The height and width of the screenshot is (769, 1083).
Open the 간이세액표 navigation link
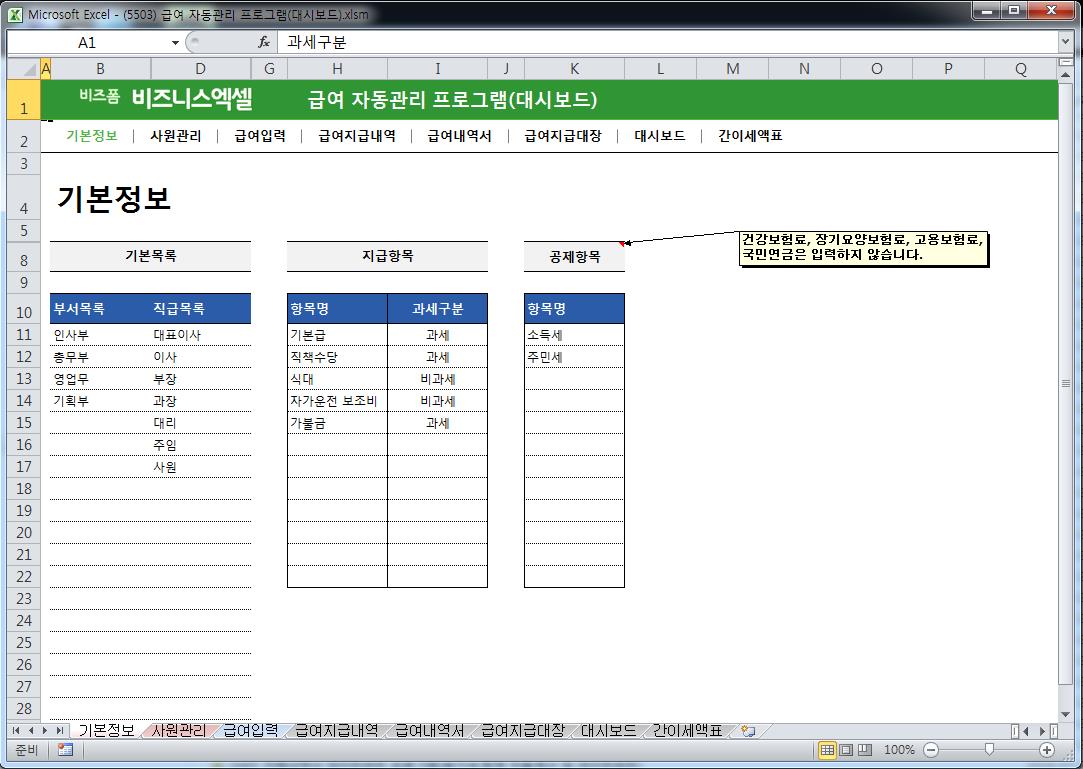point(750,136)
